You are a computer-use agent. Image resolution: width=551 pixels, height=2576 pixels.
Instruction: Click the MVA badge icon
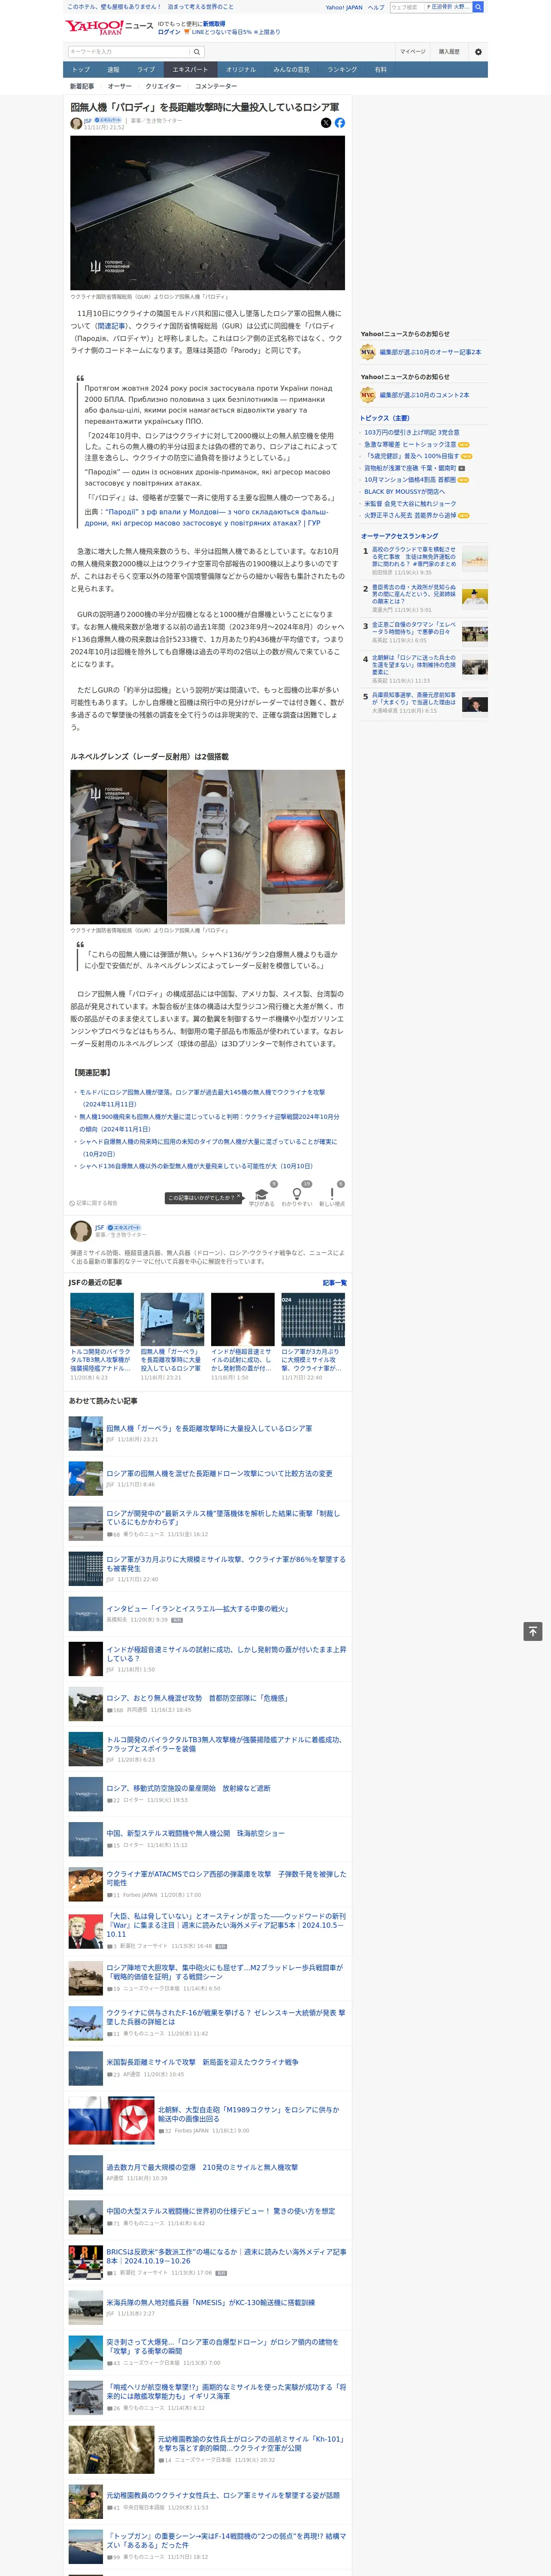tap(368, 352)
